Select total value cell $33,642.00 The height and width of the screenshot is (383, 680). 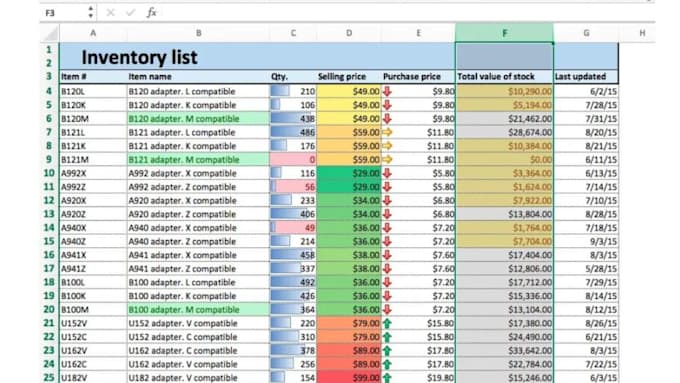click(504, 350)
